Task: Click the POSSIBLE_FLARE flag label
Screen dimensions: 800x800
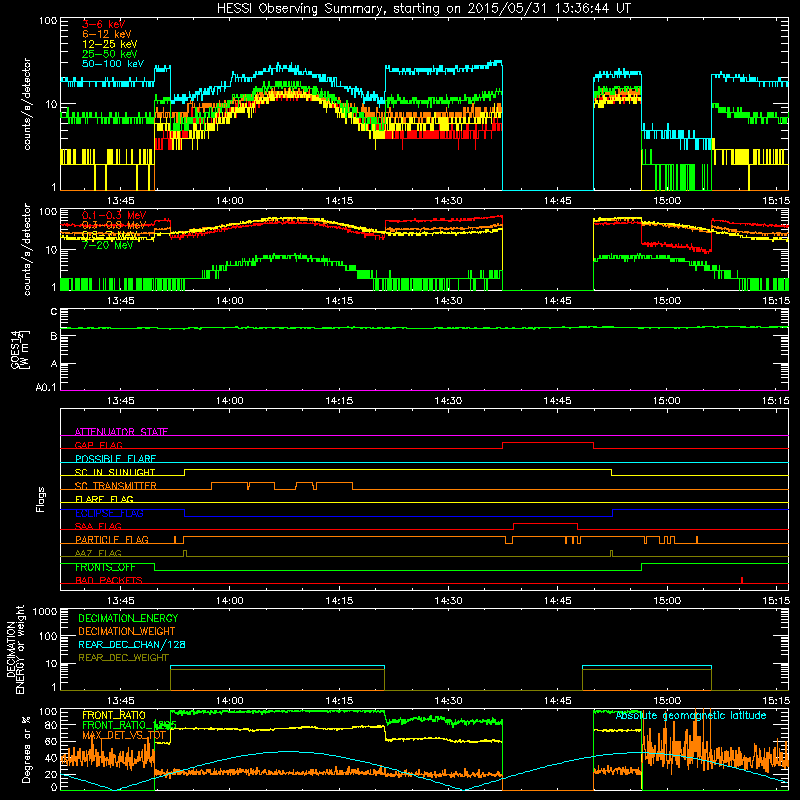Action: point(115,459)
